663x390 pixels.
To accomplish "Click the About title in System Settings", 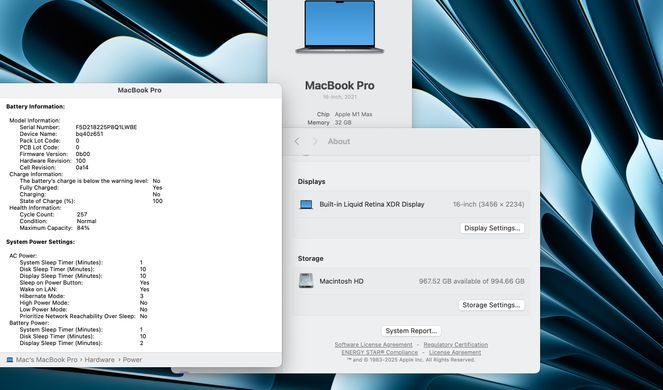I will pos(339,141).
